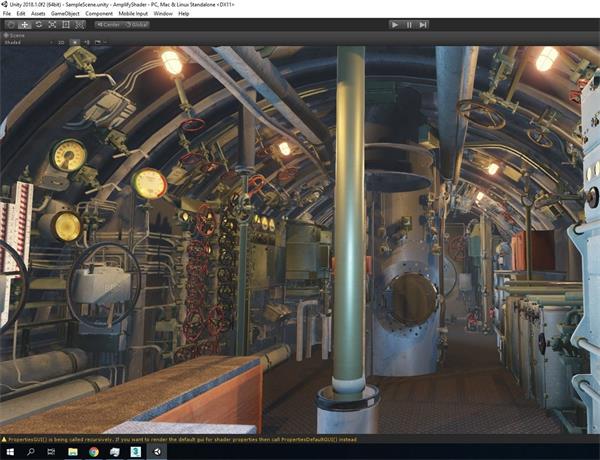Toggle the 2D scene view mode
This screenshot has height=460, width=600.
click(61, 43)
